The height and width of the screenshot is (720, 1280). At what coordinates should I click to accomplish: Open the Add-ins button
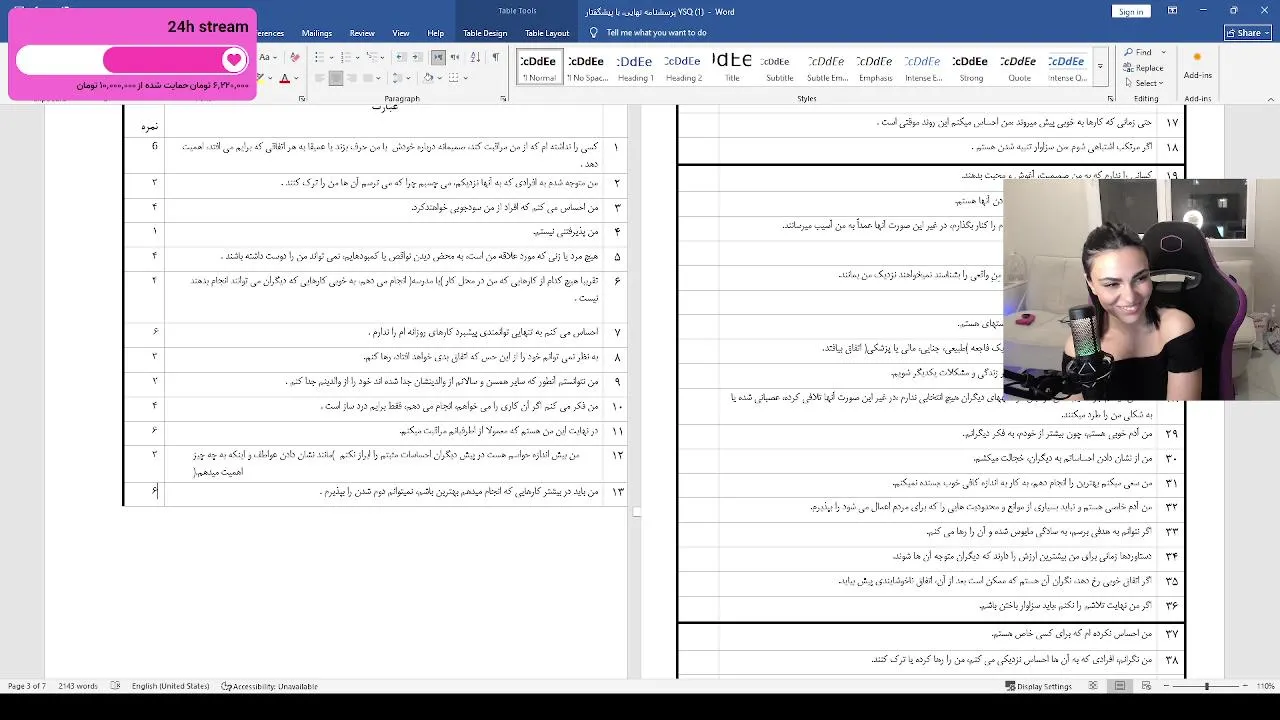1197,66
